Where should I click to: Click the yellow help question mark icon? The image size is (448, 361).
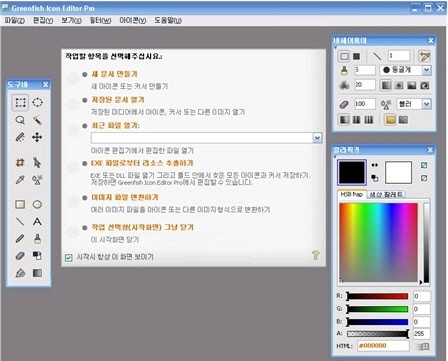pyautogui.click(x=315, y=256)
